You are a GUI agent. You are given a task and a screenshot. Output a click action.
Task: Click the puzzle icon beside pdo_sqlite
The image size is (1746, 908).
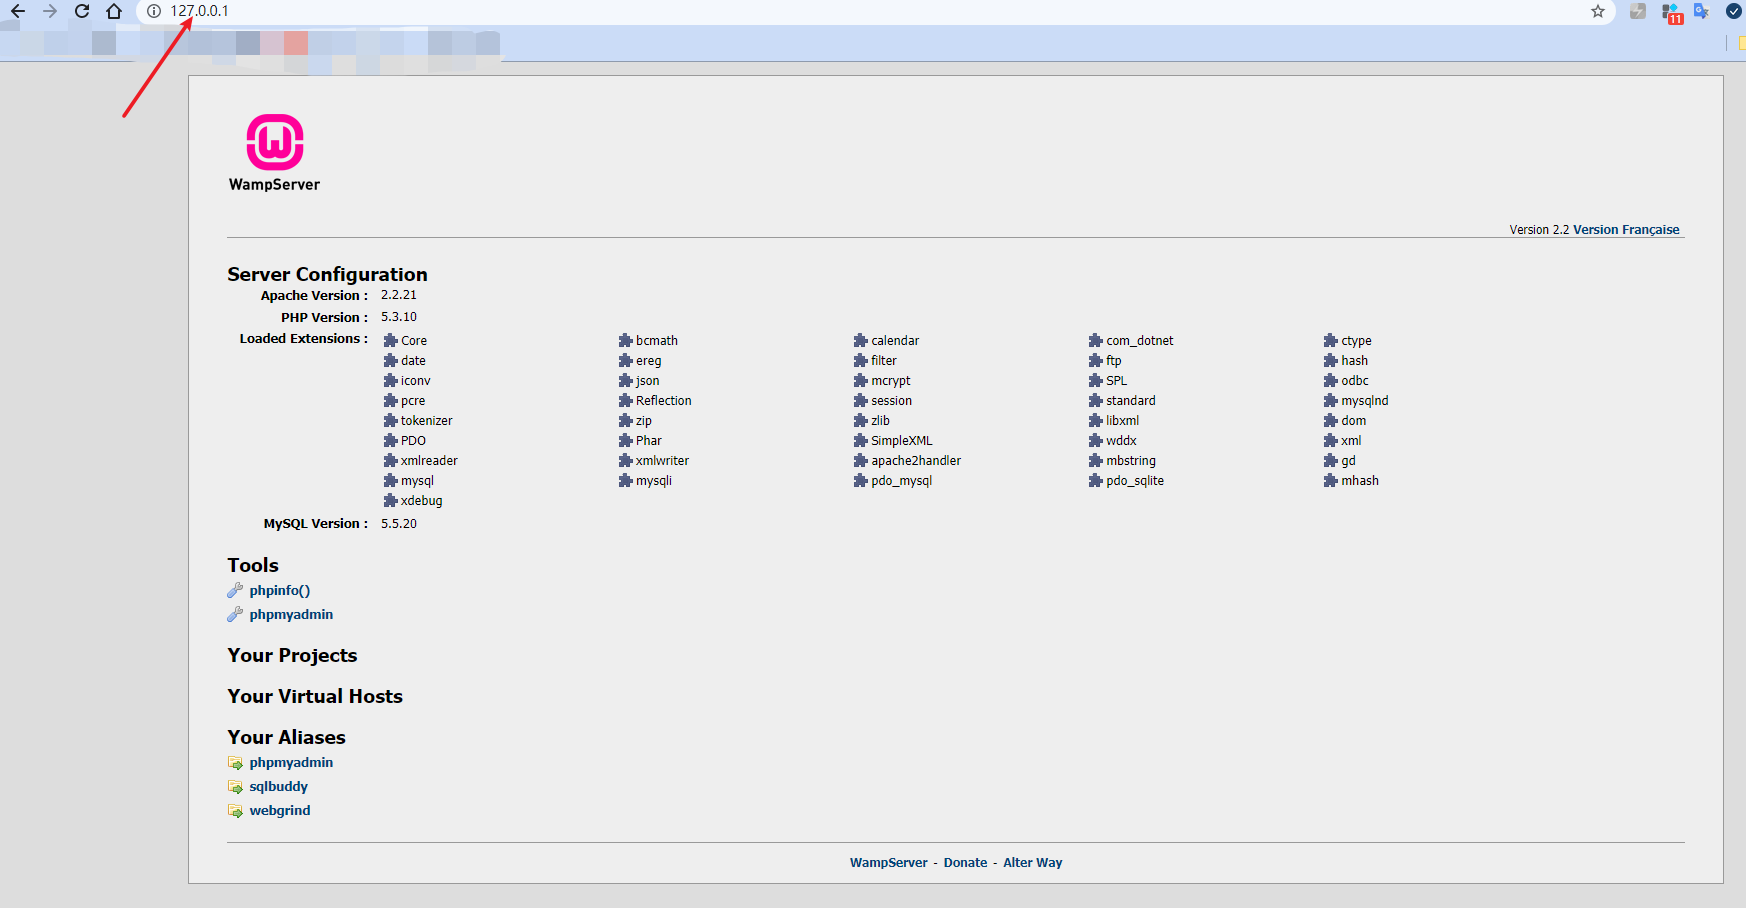click(x=1096, y=480)
